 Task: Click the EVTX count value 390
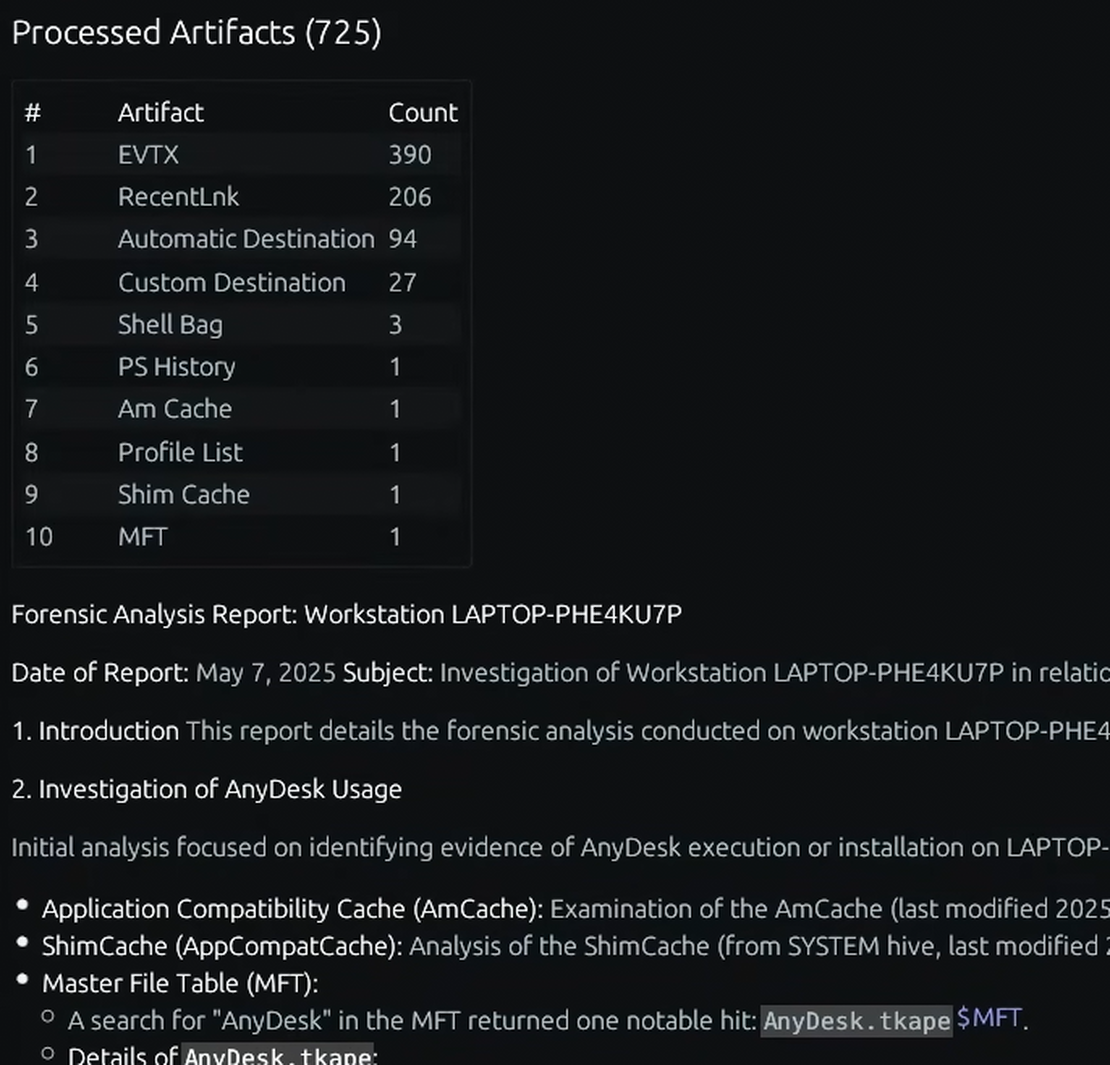coord(410,154)
